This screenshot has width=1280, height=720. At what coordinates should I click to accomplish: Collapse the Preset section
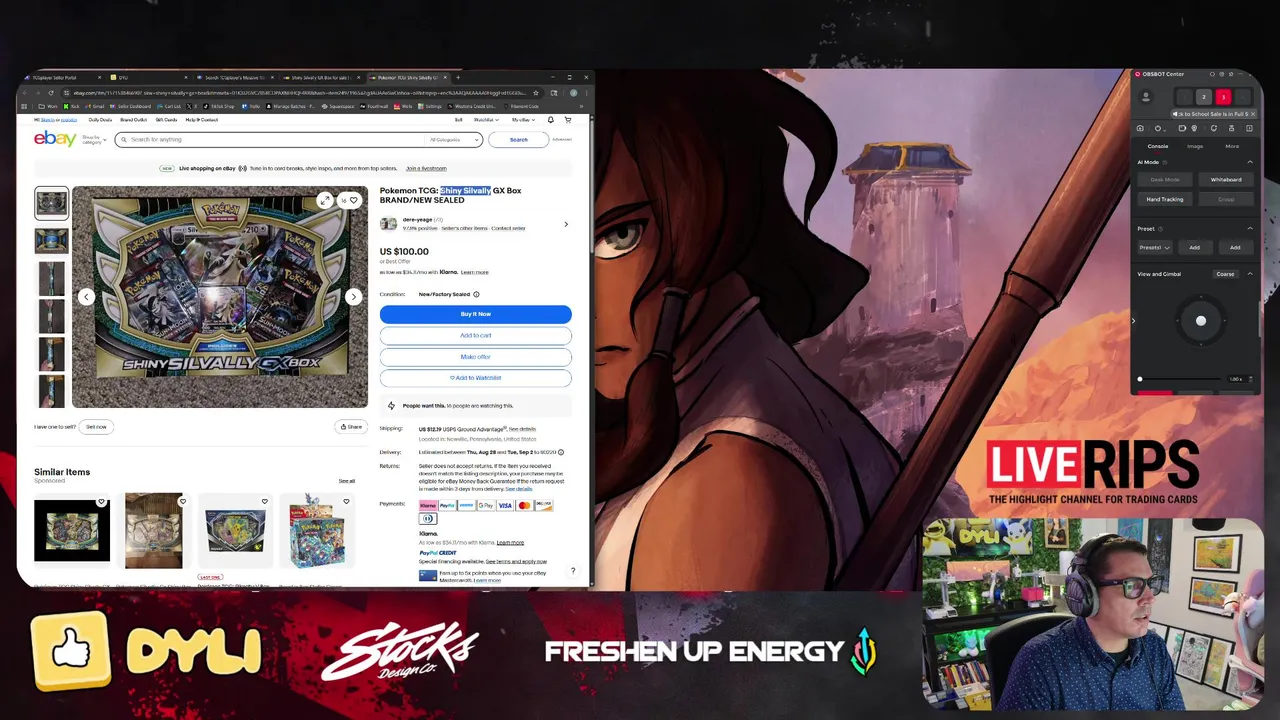pos(1249,229)
